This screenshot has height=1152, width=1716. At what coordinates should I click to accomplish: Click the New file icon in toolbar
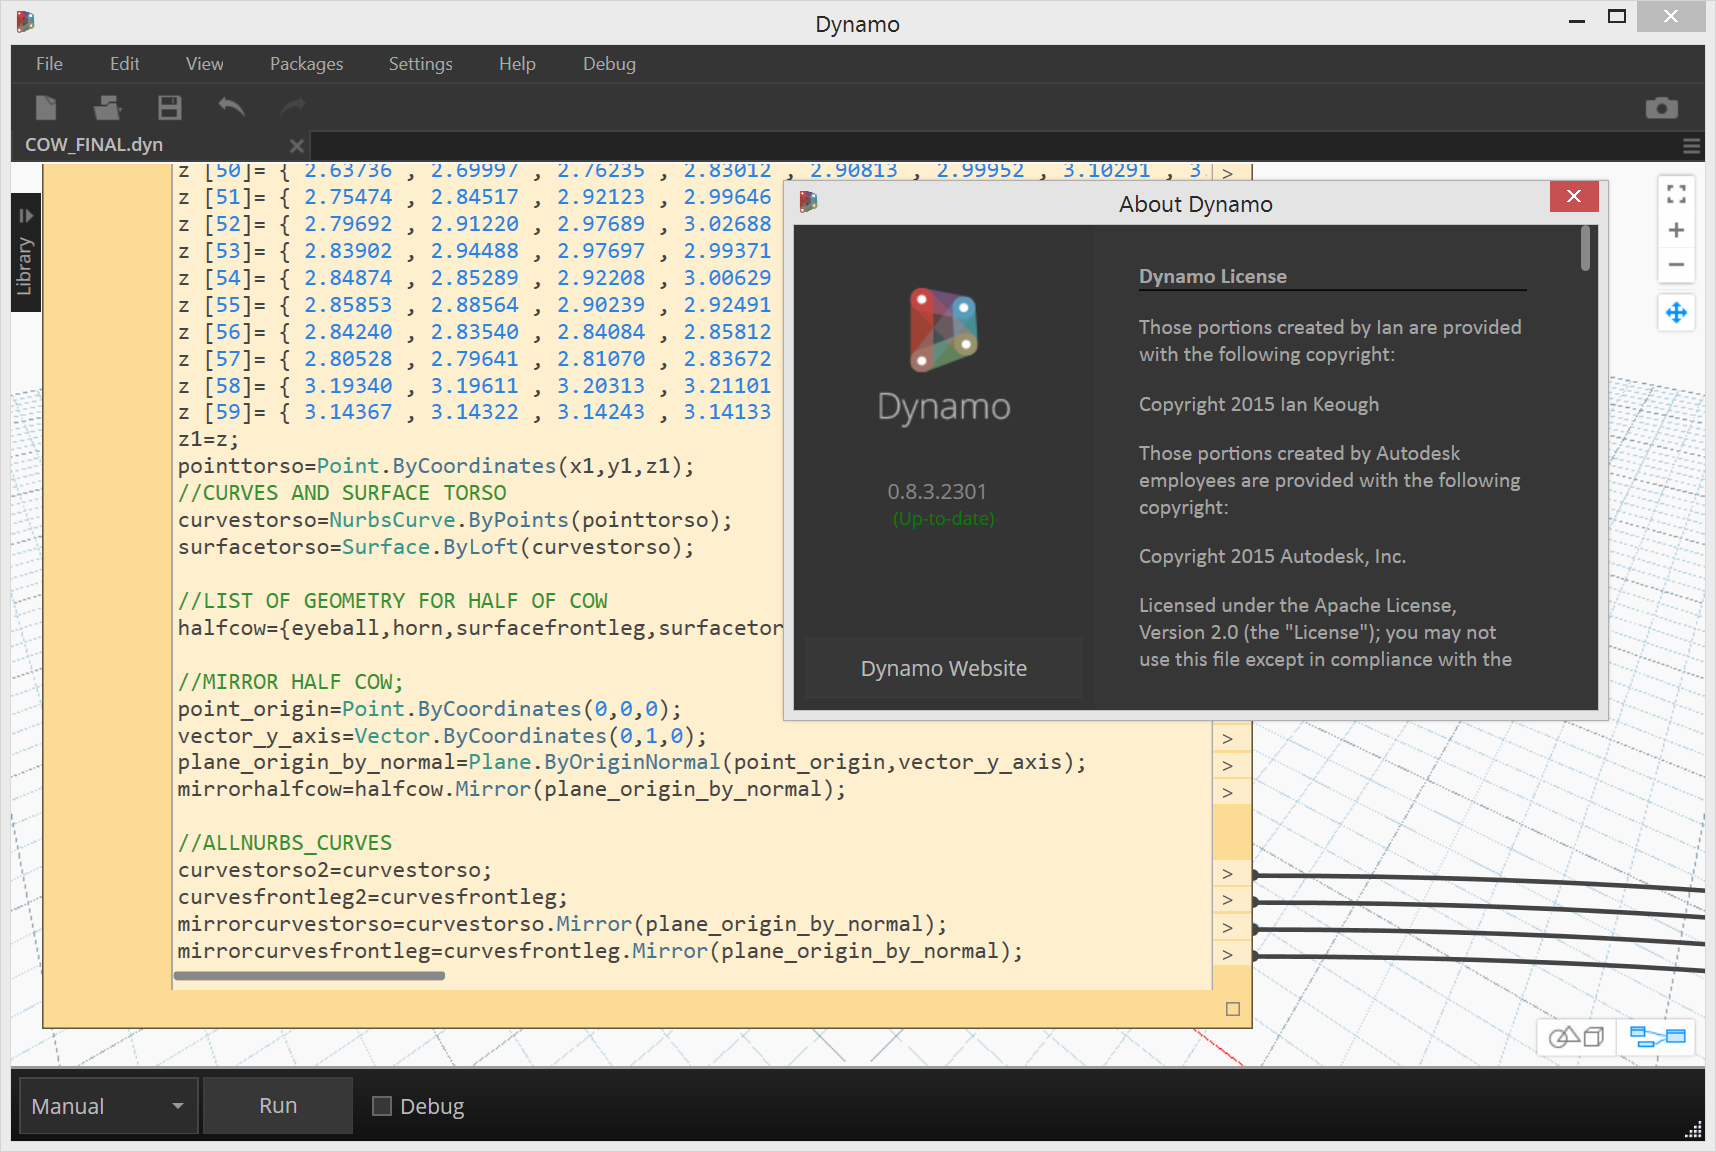point(46,107)
